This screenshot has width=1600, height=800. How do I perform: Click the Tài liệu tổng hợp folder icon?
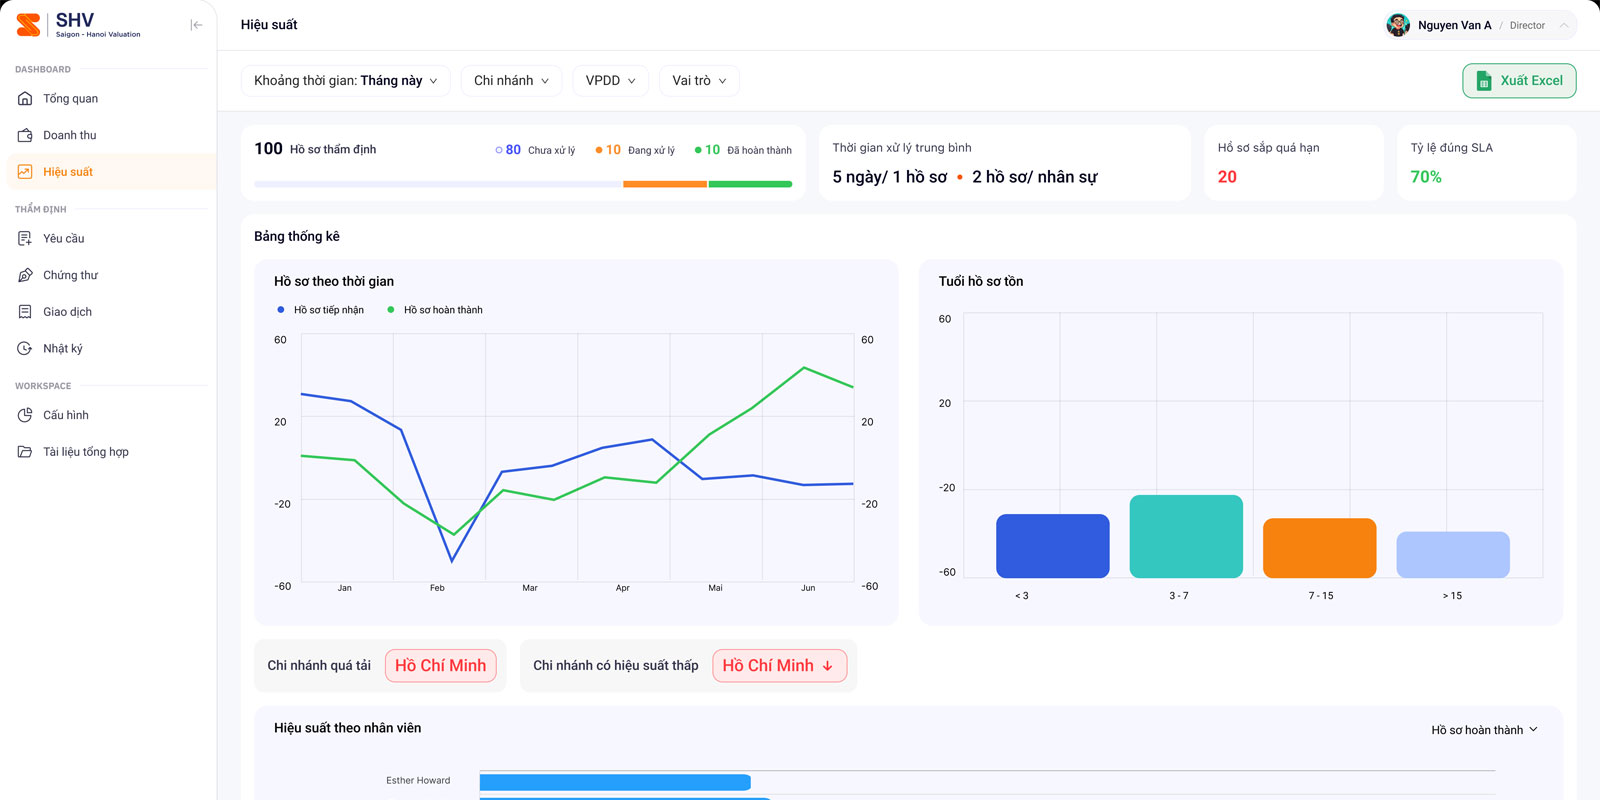[x=25, y=452]
